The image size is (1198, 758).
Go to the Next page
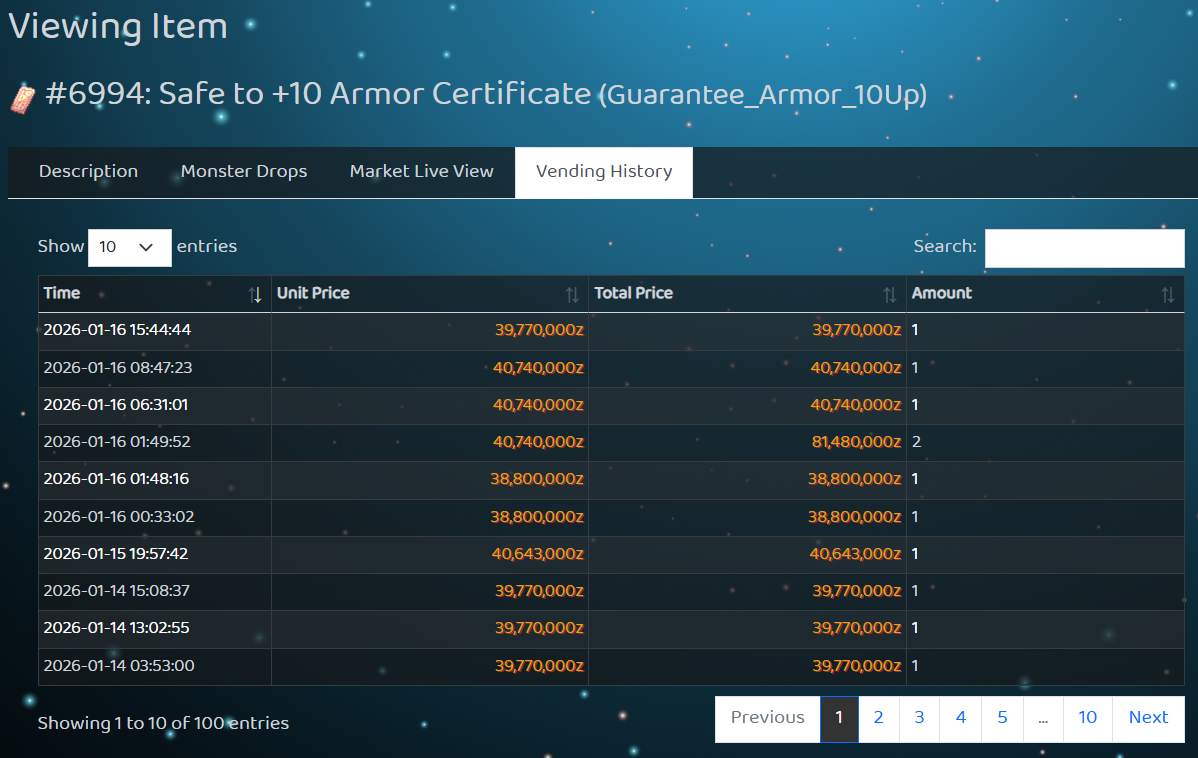tap(1148, 718)
